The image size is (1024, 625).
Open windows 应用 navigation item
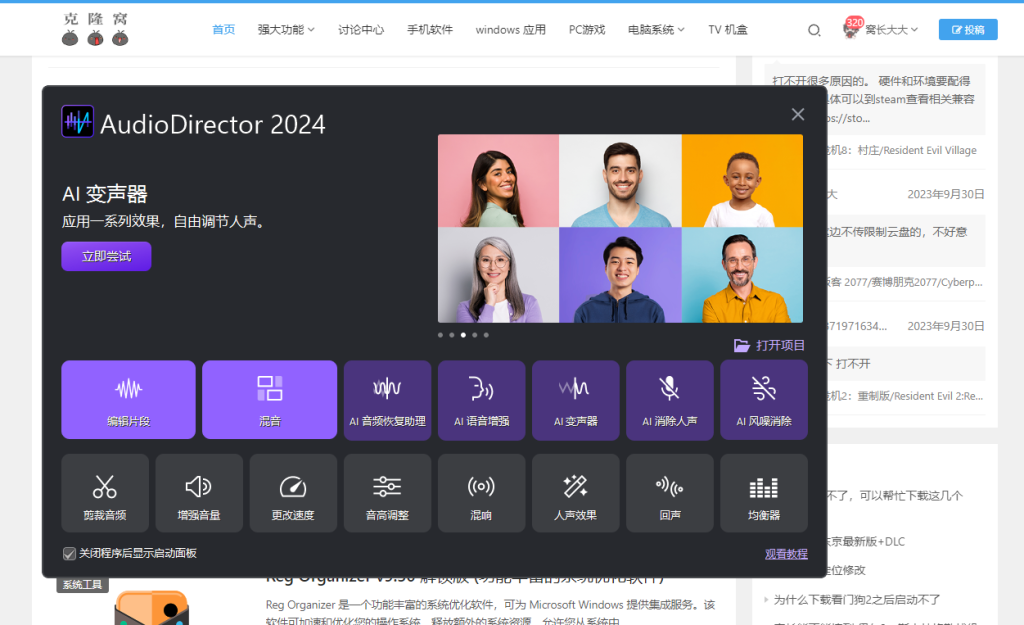pyautogui.click(x=511, y=29)
